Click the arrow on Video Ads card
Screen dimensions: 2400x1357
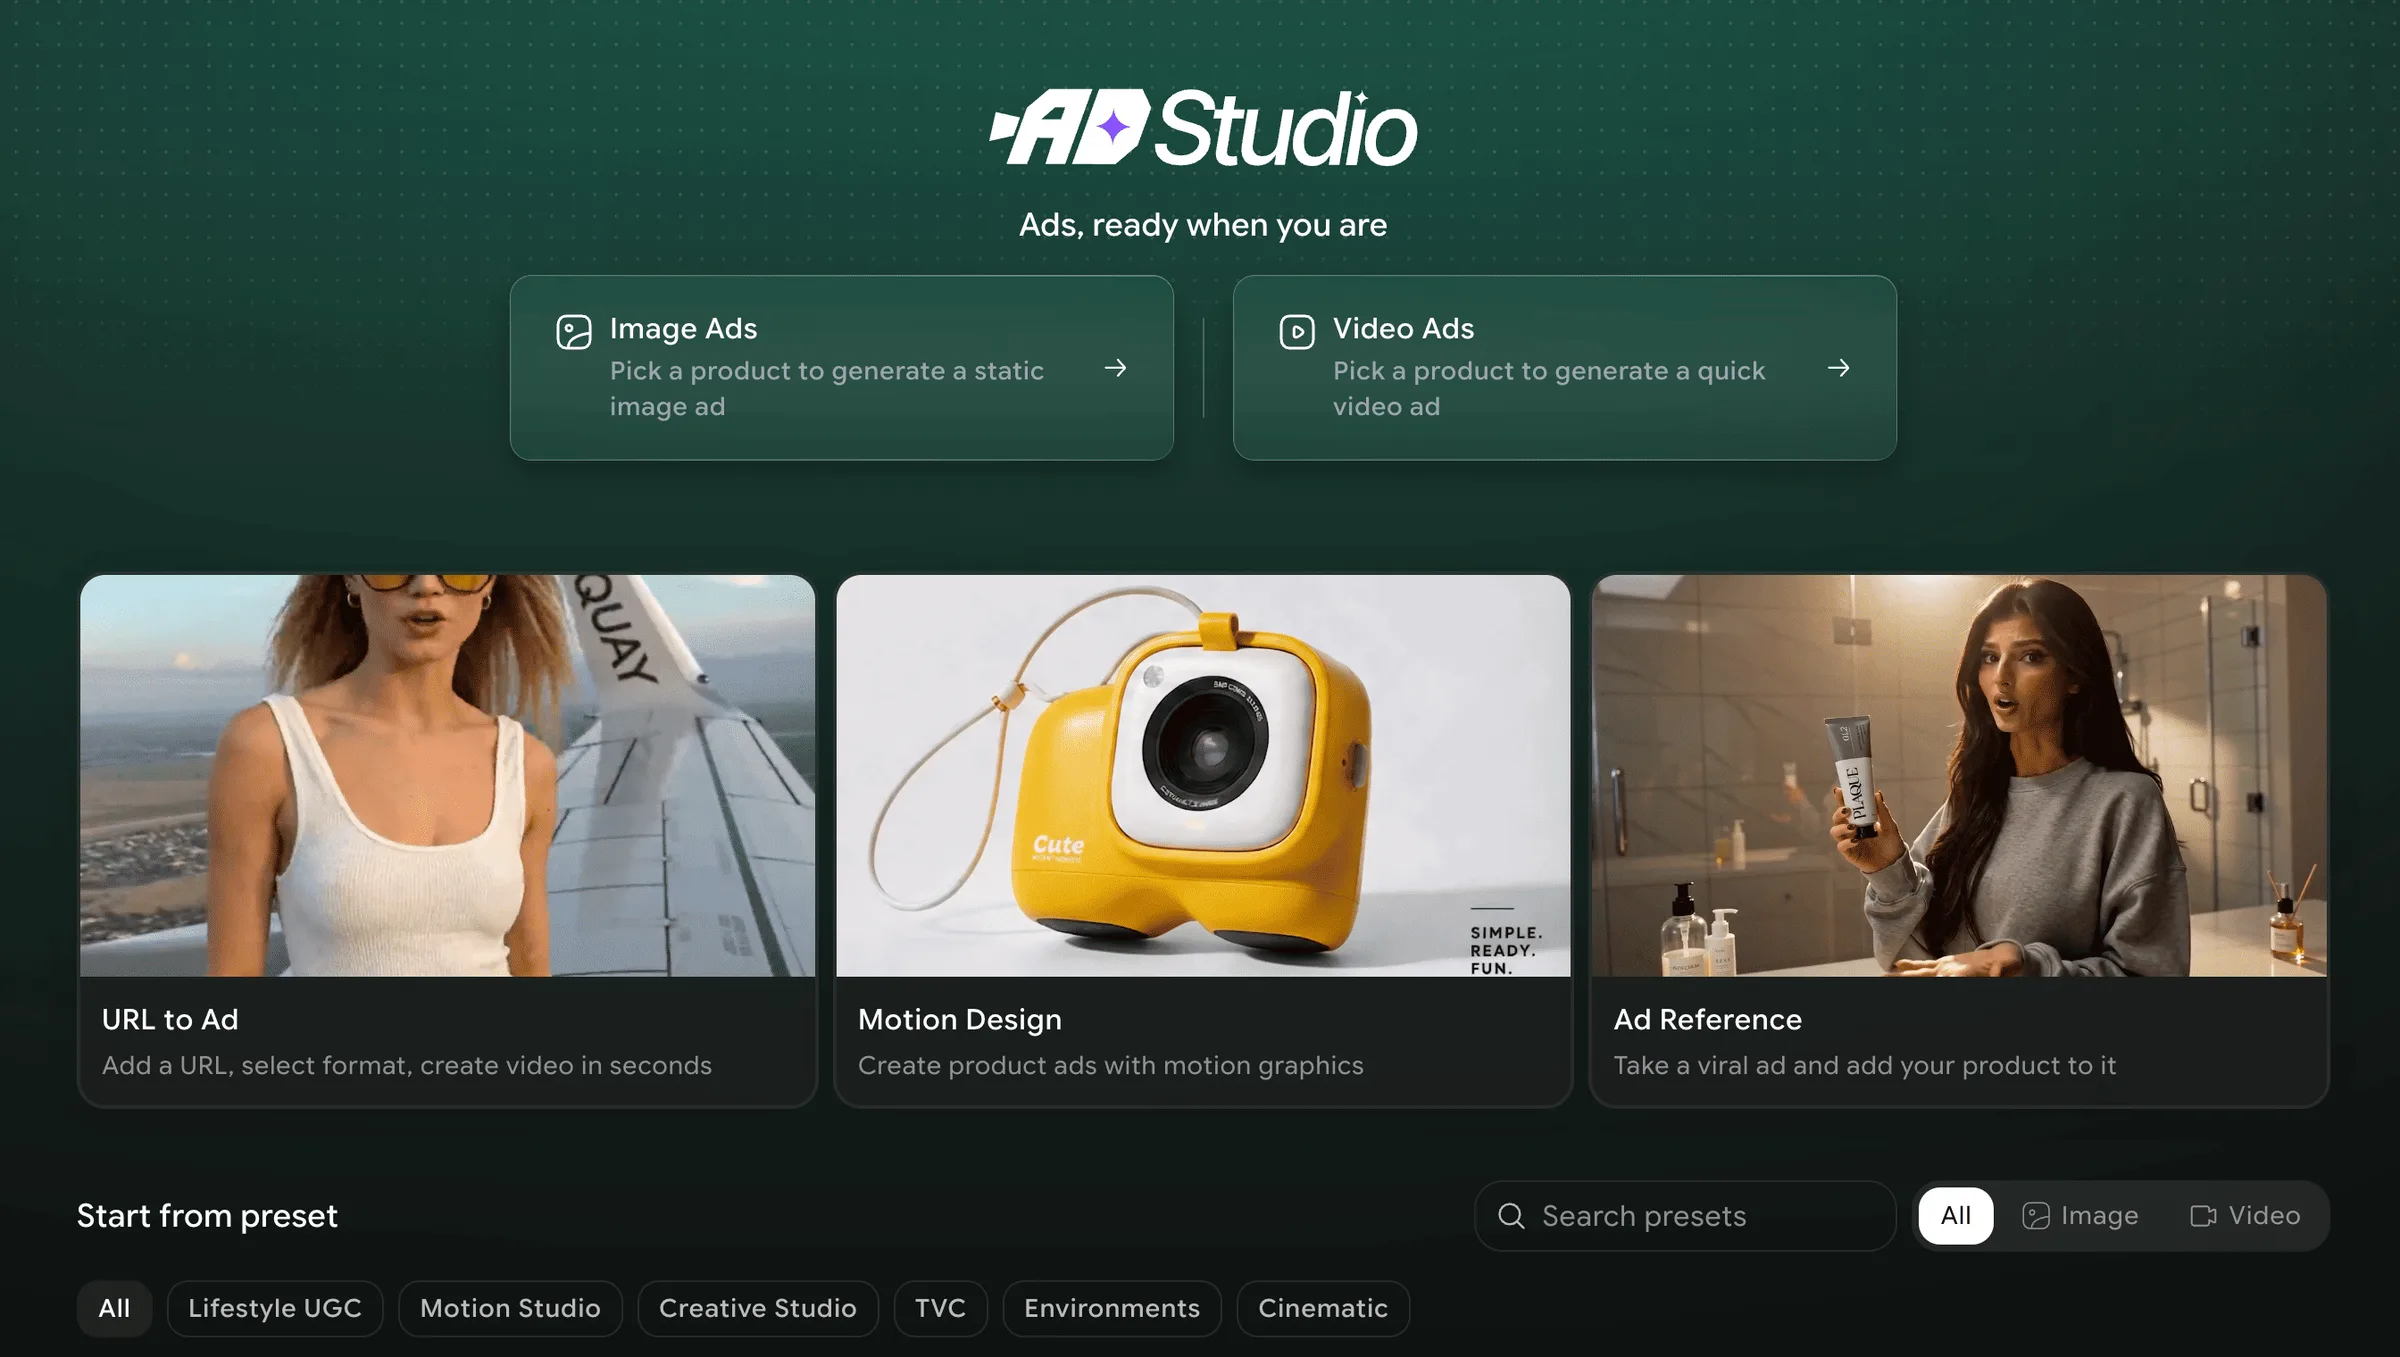(1838, 368)
